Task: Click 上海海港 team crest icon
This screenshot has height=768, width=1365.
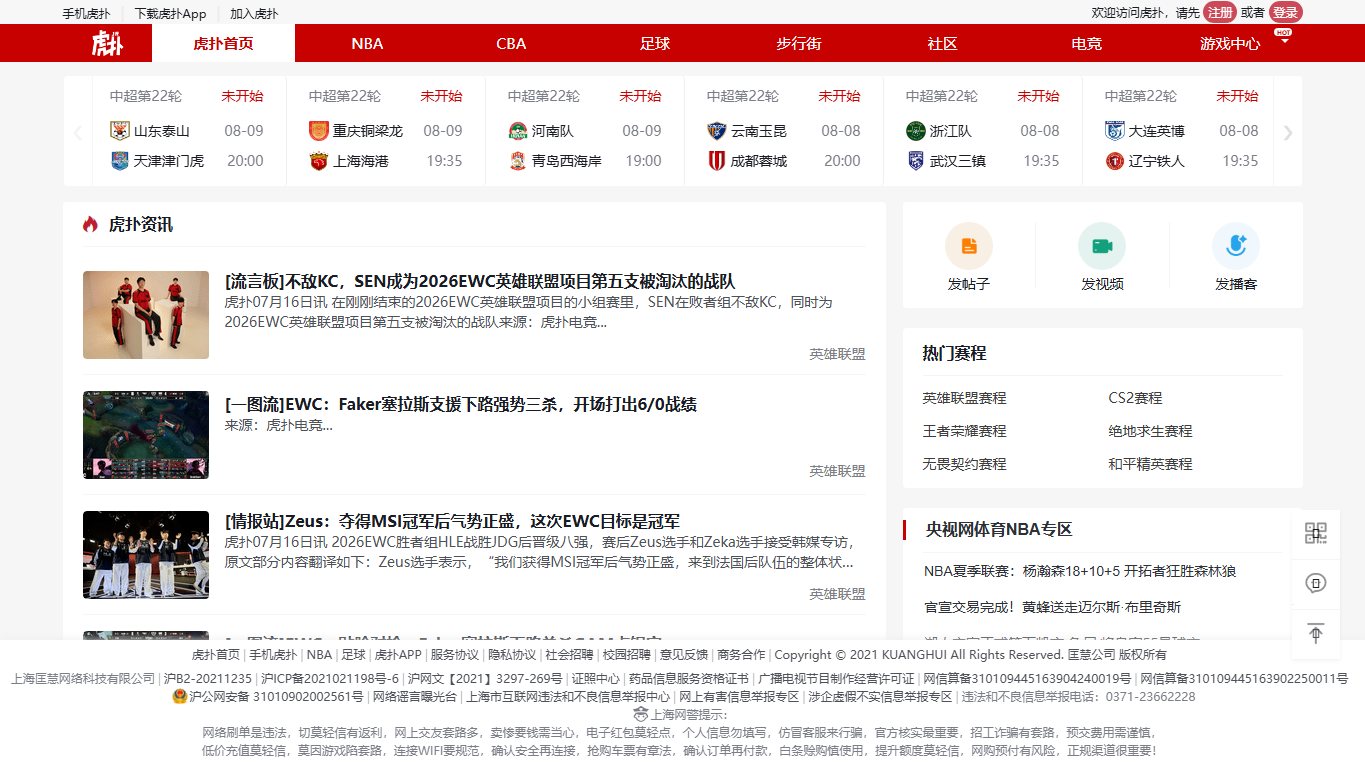Action: [x=319, y=160]
